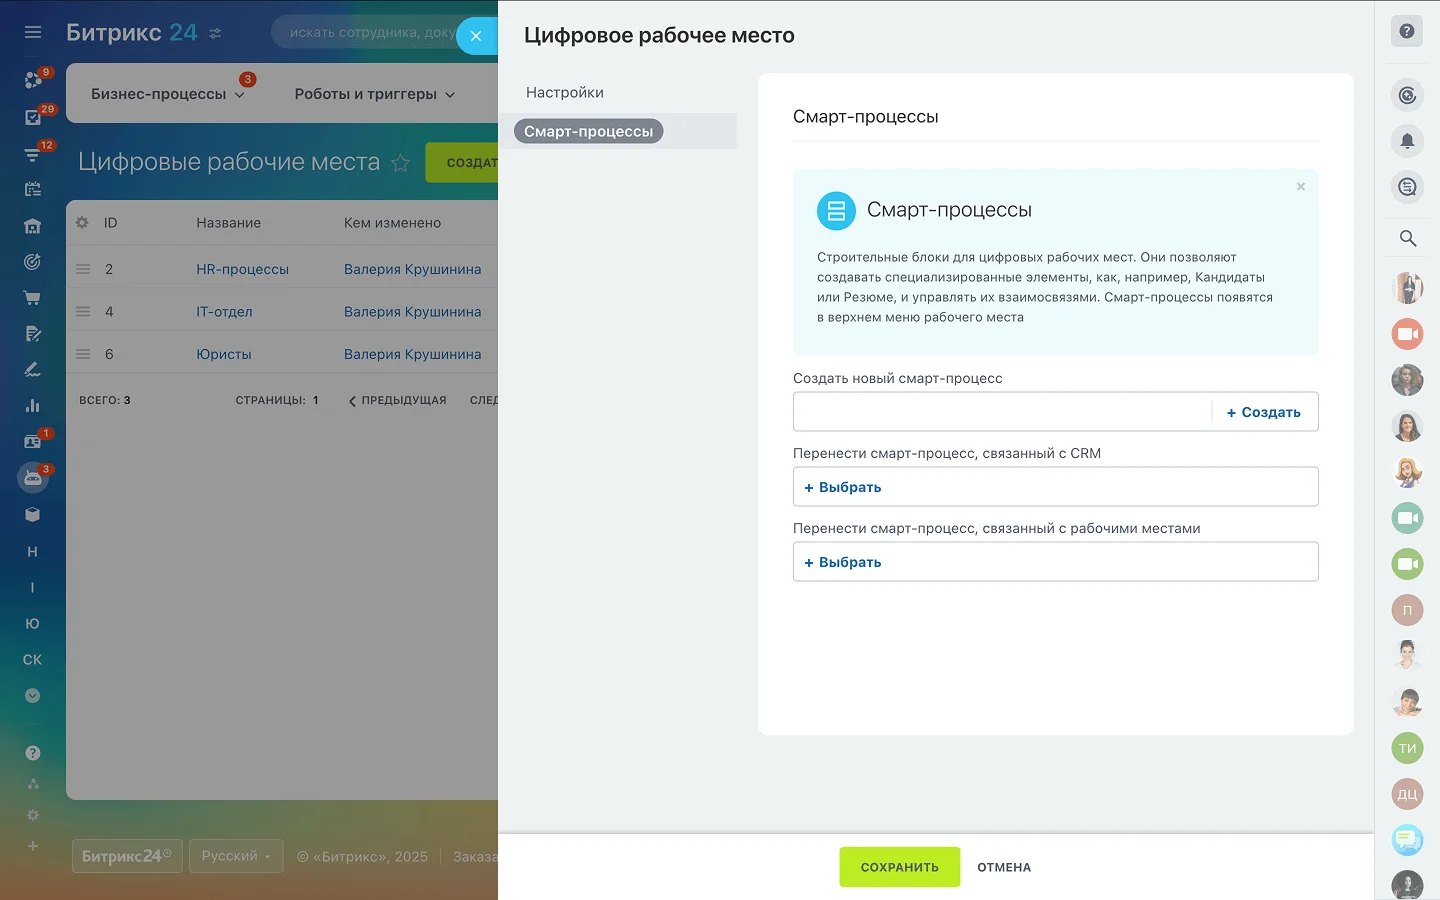Image resolution: width=1440 pixels, height=900 pixels.
Task: Open the target goal icon in left sidebar
Action: point(33,262)
